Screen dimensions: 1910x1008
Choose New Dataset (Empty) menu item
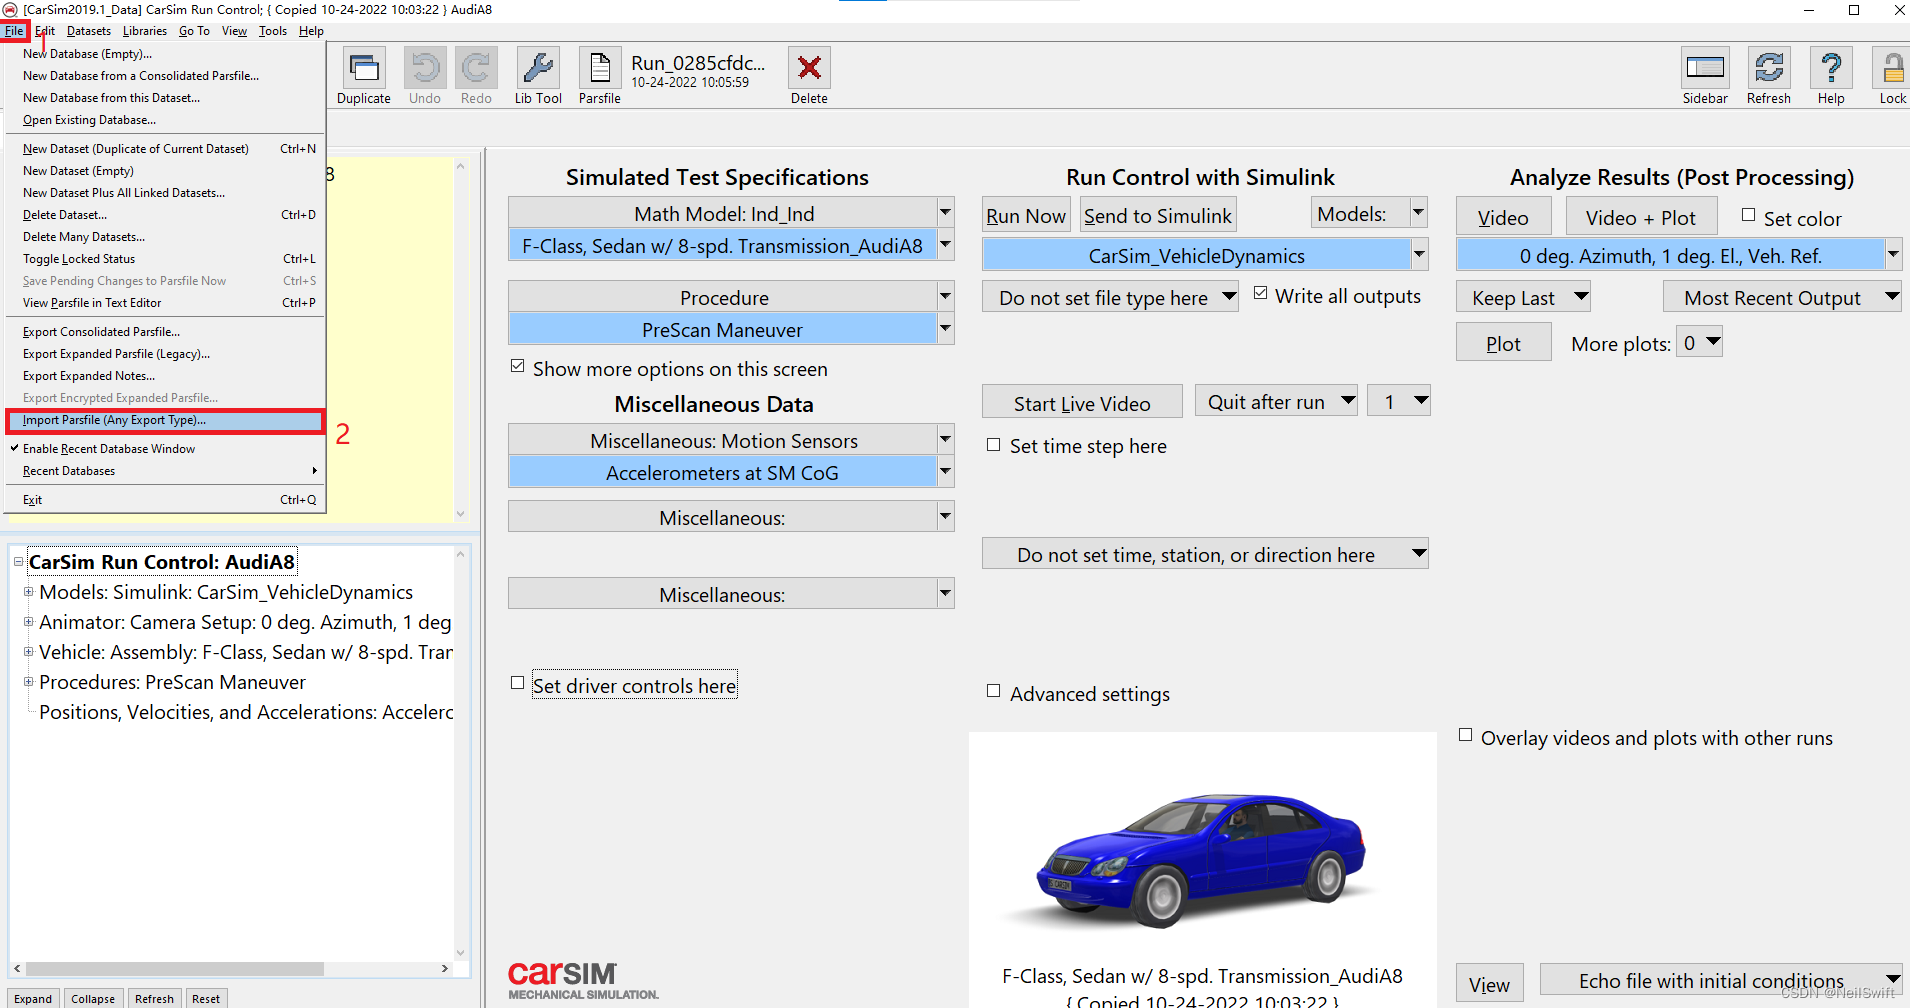[x=165, y=171]
